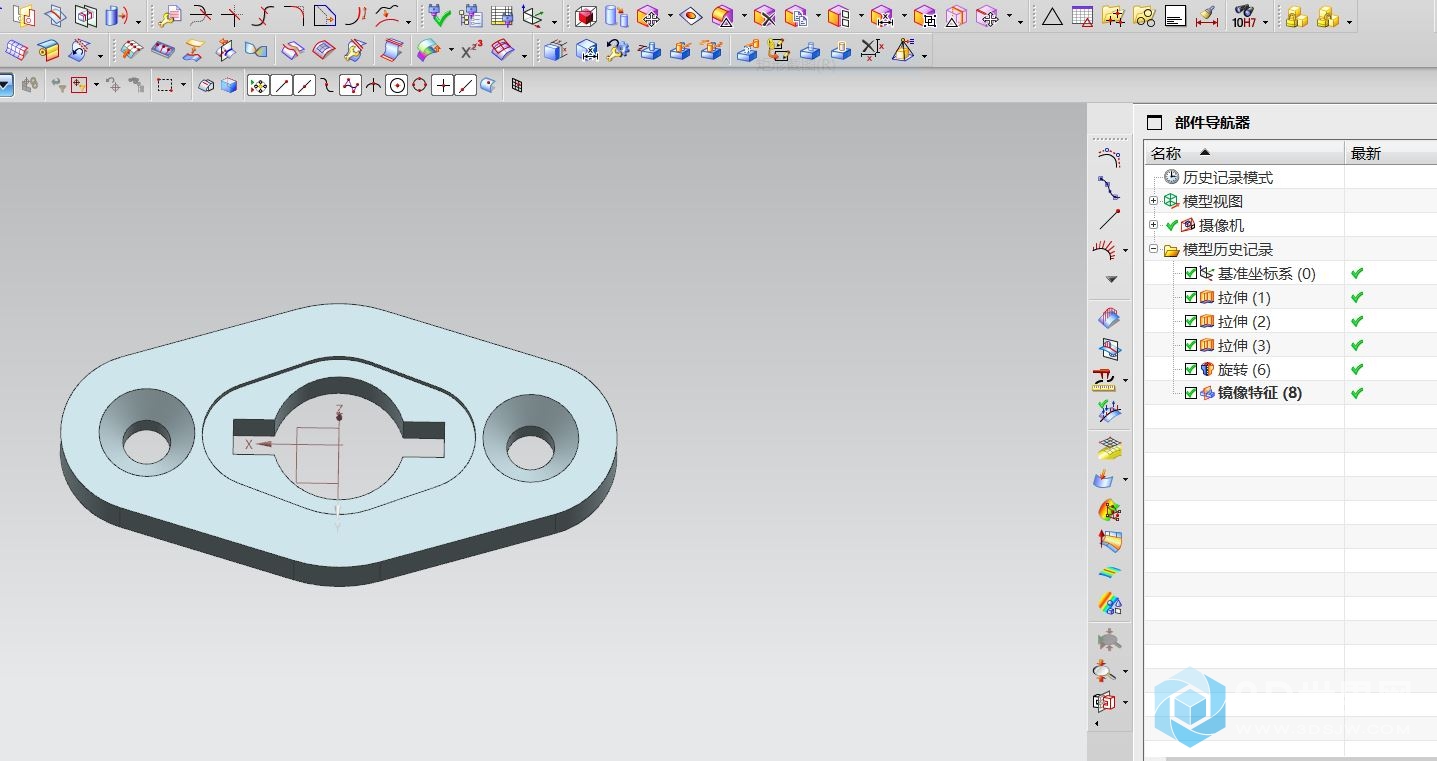Toggle the quadrant point snap icon
1437x761 pixels.
[x=420, y=86]
